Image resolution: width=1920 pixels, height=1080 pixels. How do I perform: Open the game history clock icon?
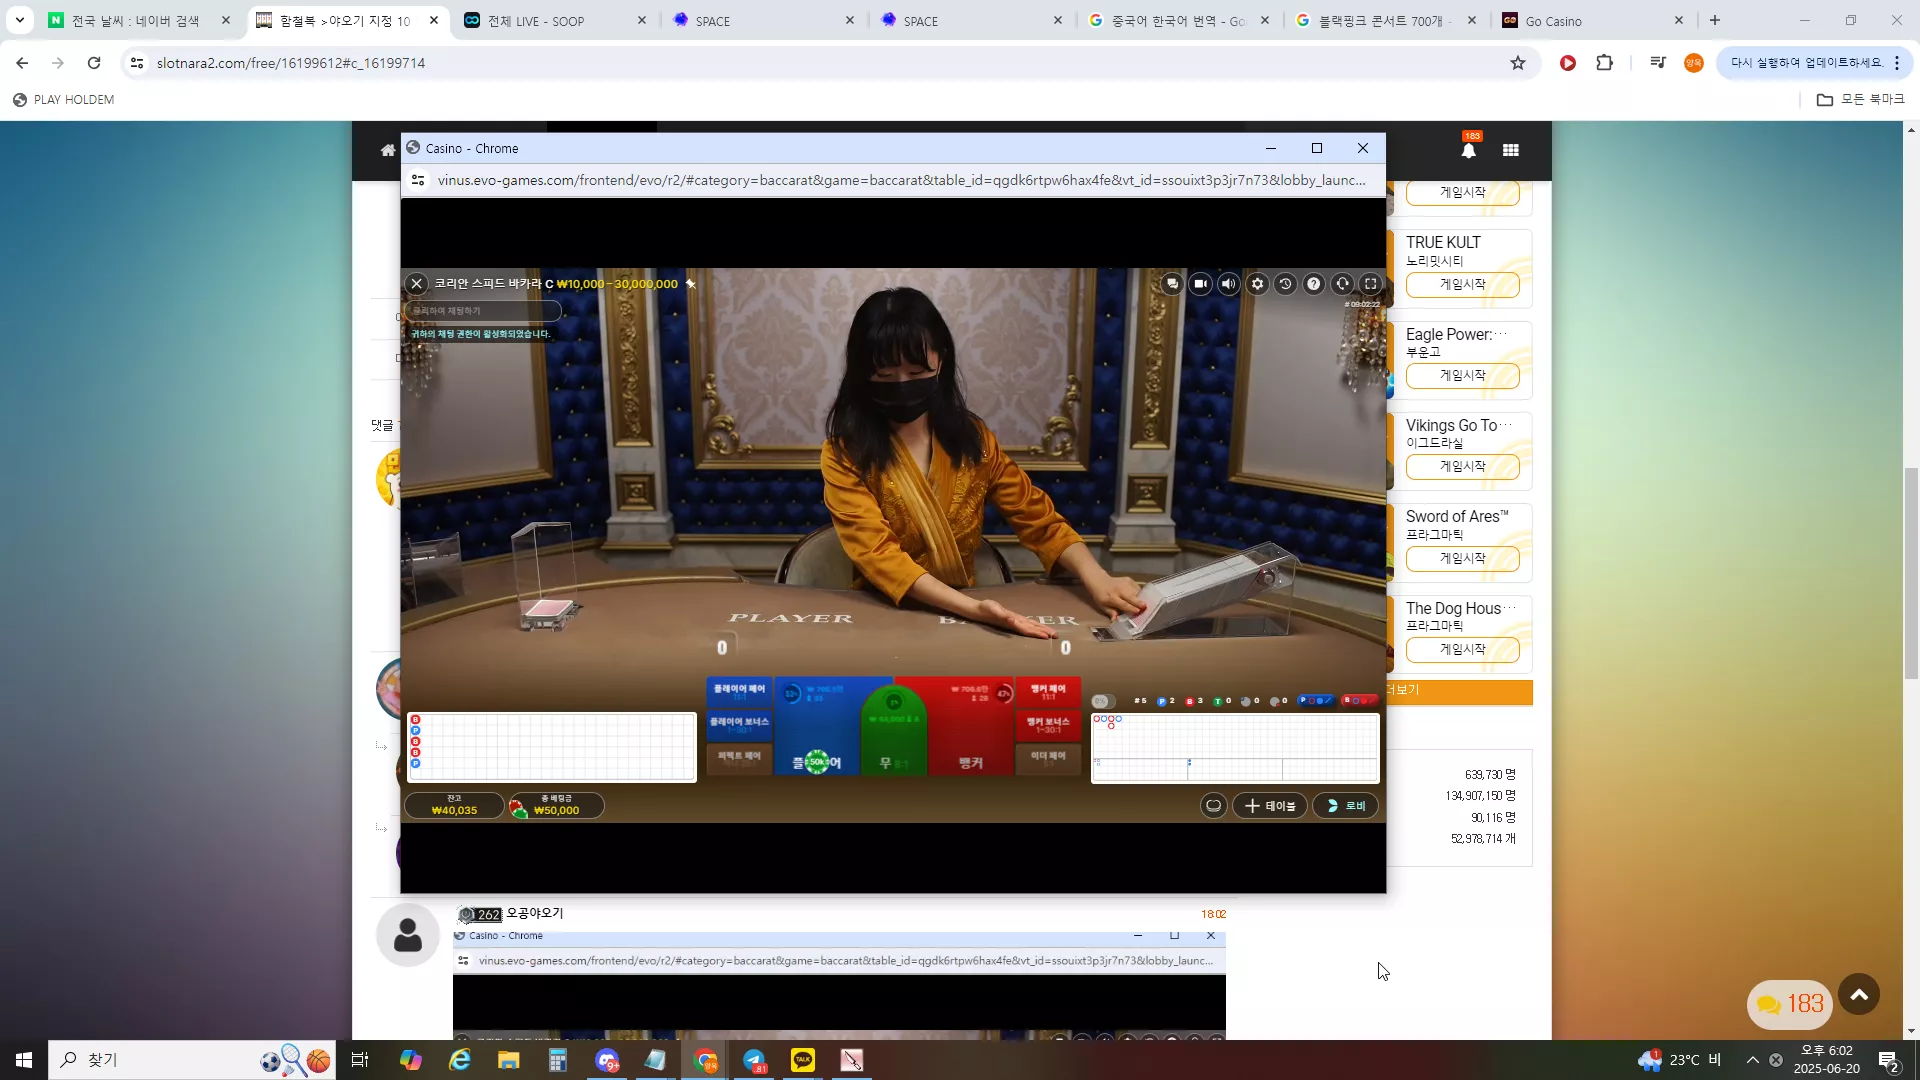click(1286, 284)
